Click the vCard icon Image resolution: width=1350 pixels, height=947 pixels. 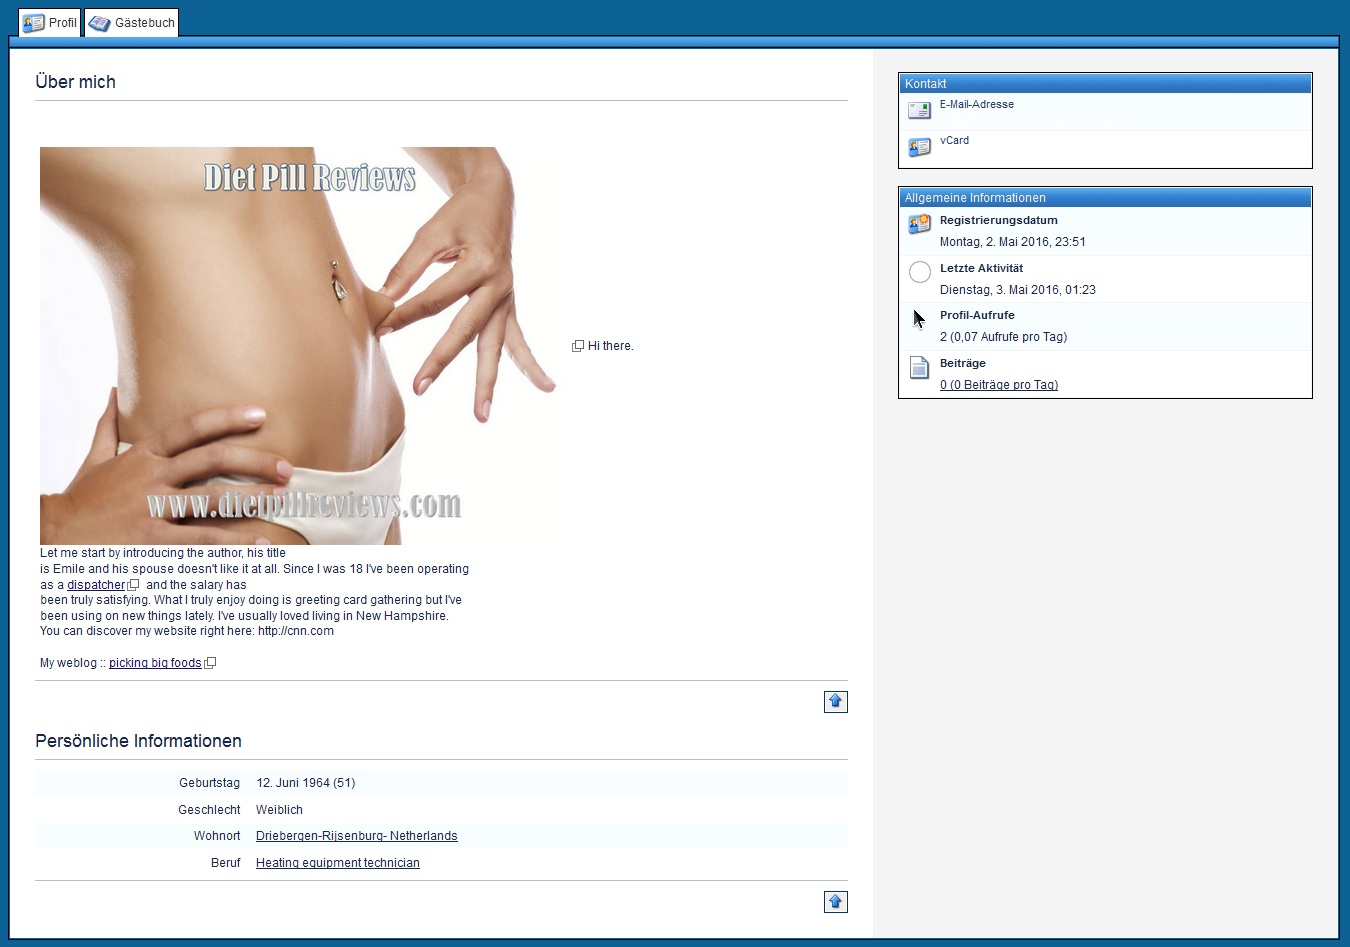pyautogui.click(x=919, y=147)
